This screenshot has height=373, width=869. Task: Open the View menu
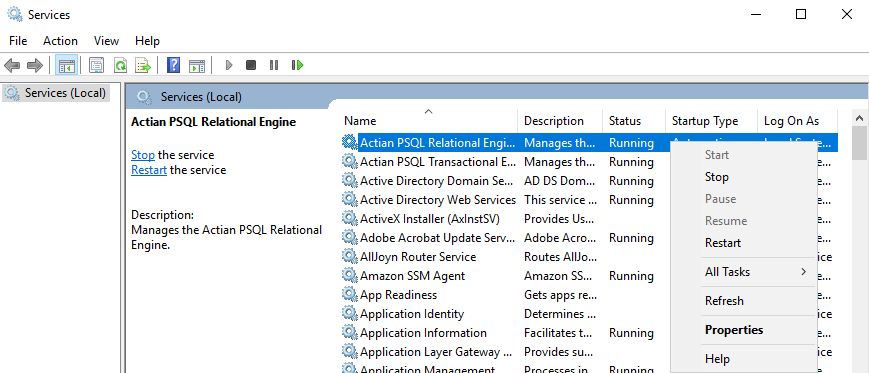point(106,41)
